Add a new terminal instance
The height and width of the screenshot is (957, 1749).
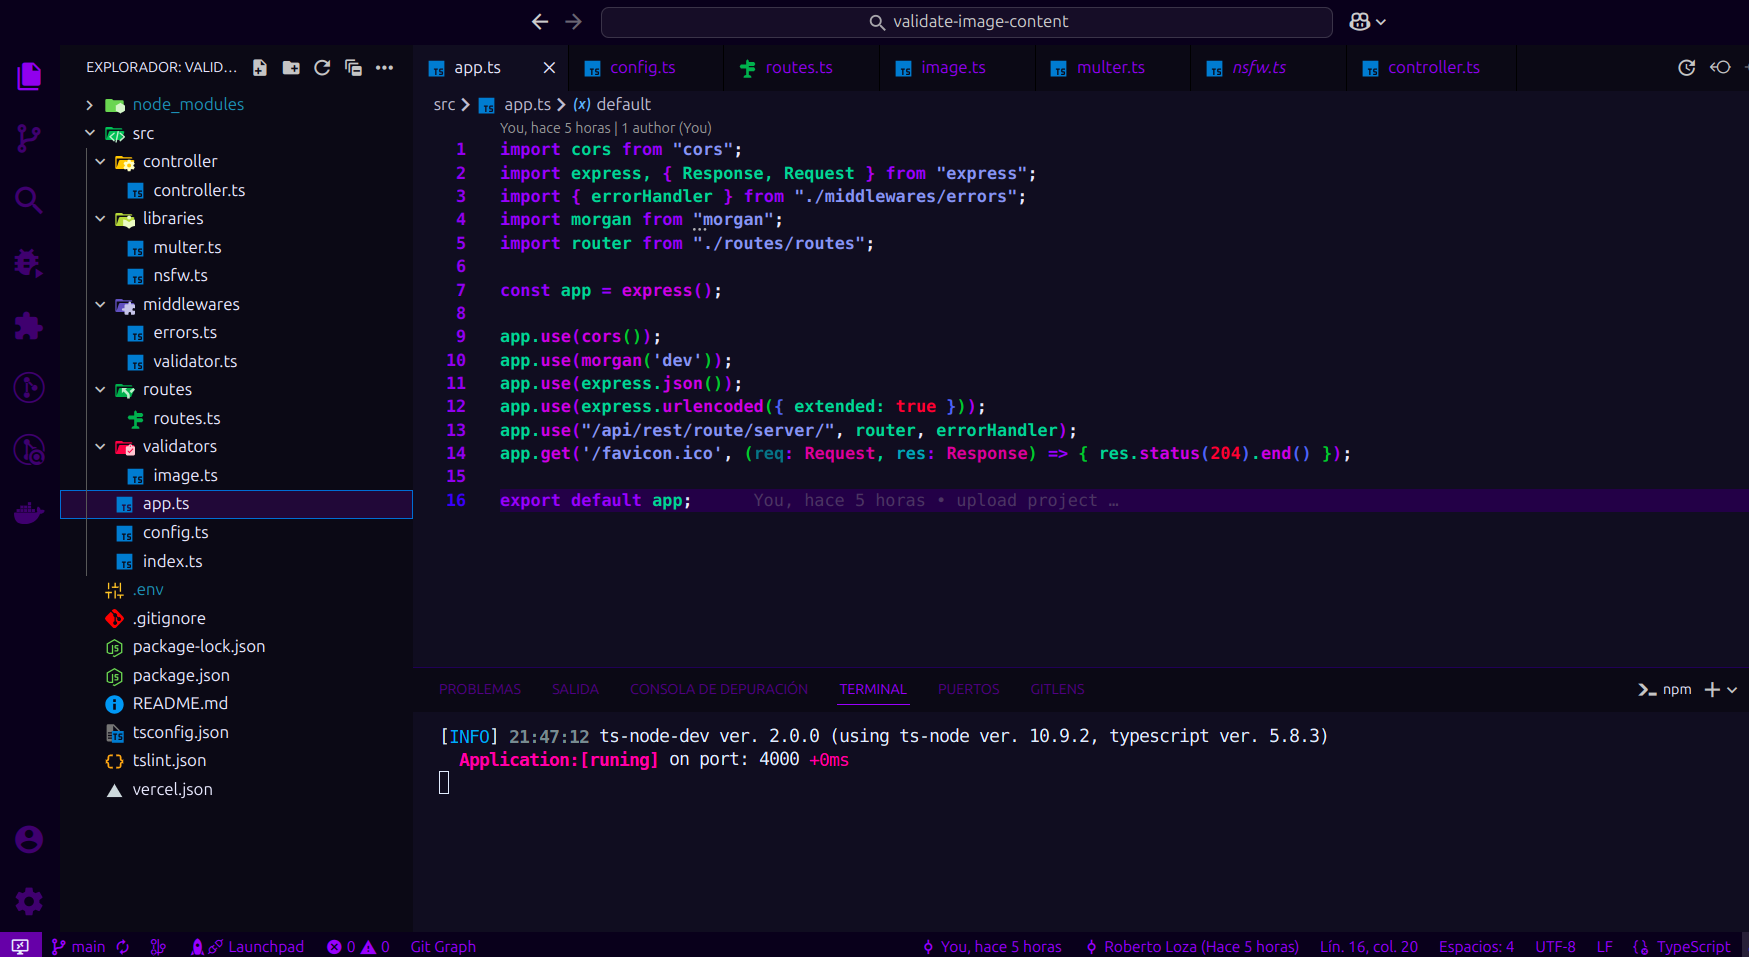[1712, 689]
